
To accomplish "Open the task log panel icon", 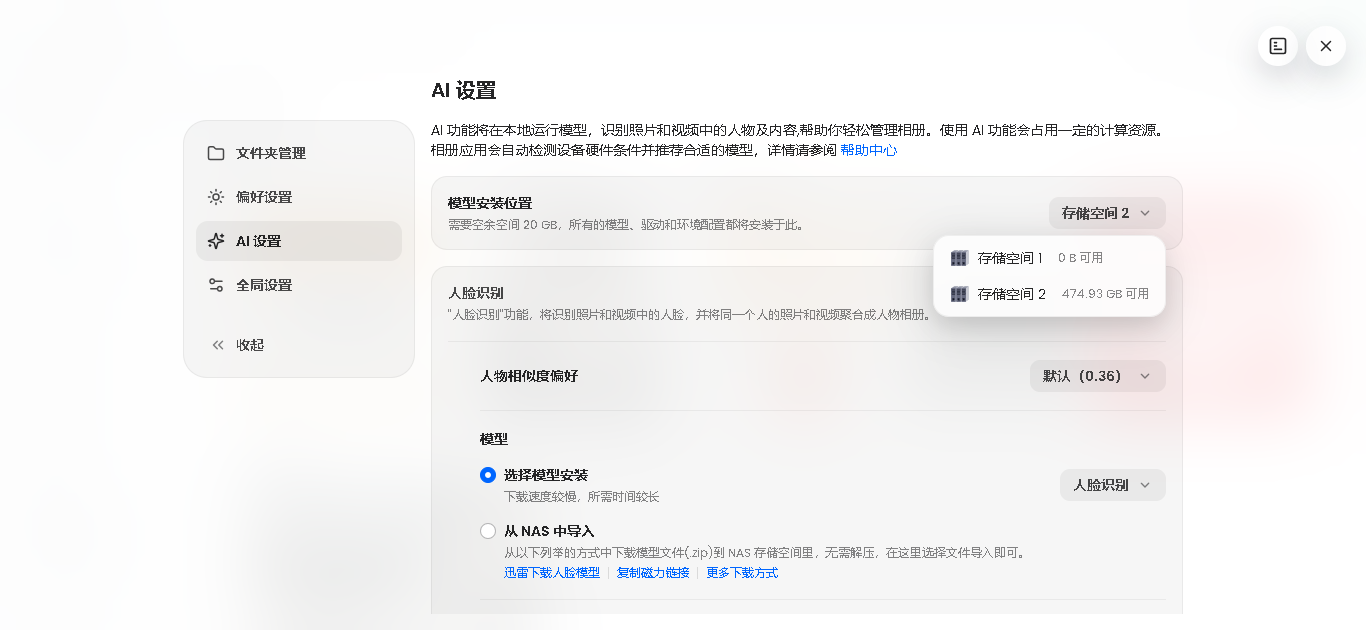I will click(1278, 46).
